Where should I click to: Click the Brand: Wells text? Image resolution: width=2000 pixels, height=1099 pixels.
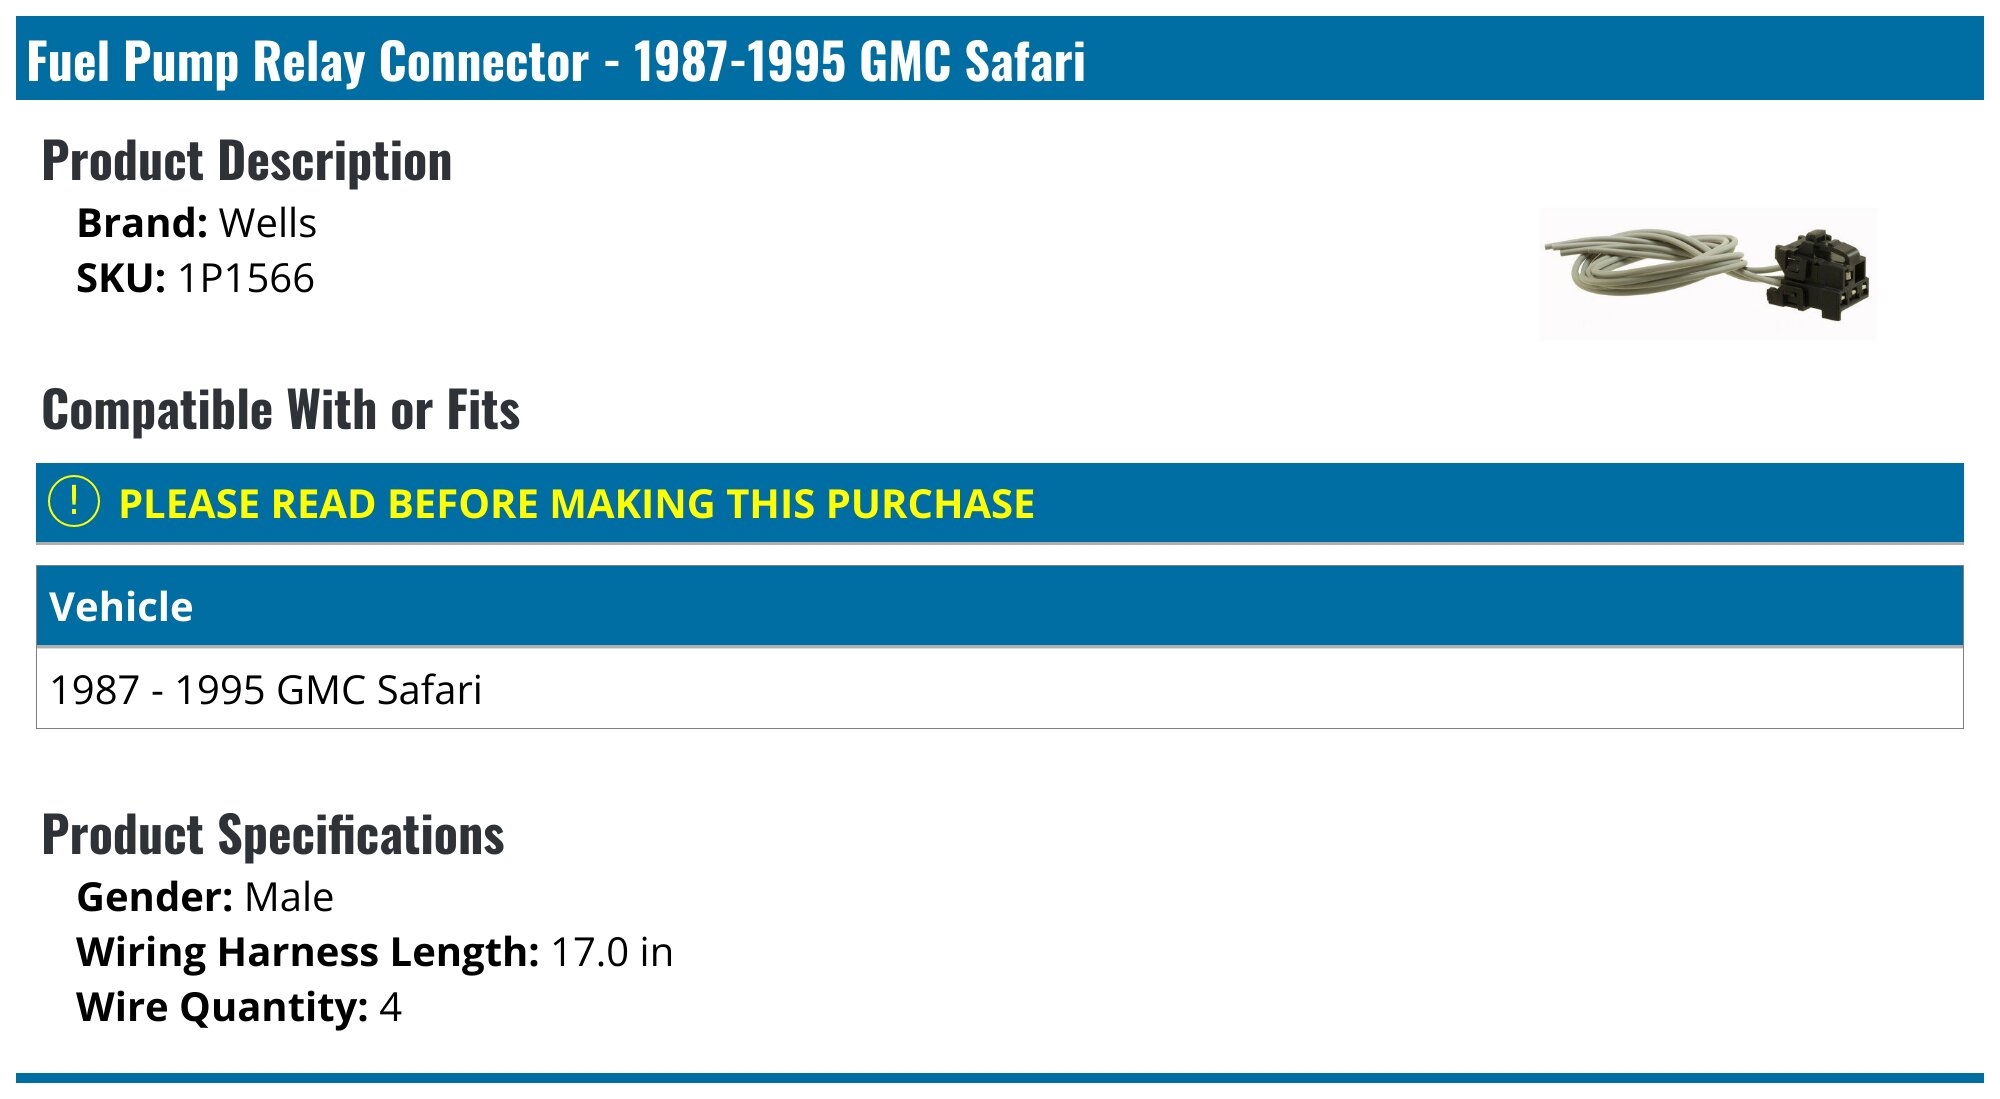coord(197,223)
